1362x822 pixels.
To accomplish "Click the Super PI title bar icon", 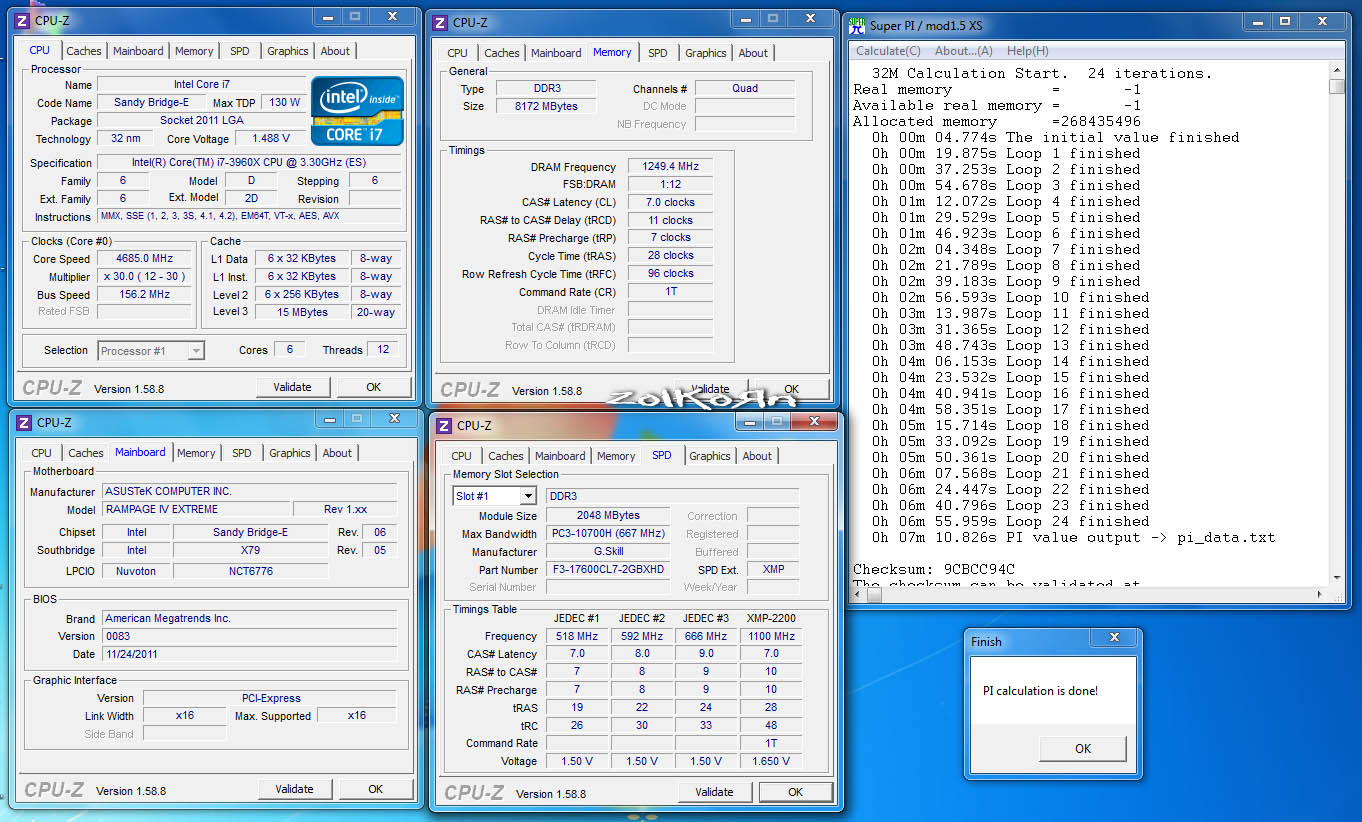I will point(857,25).
